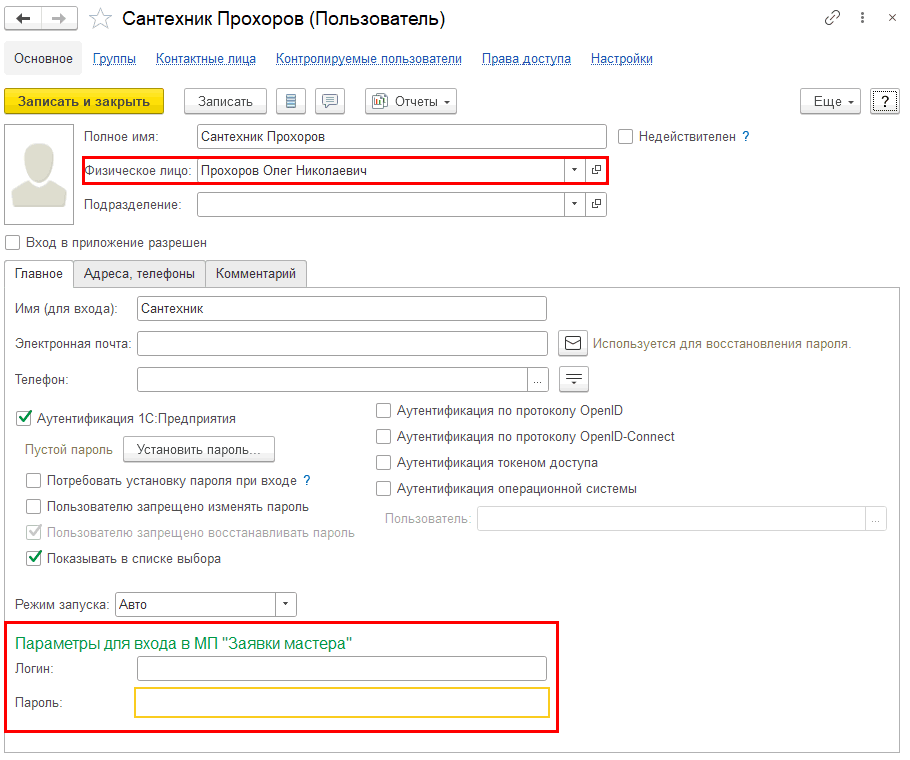Open the Отчеты dropdown menu
This screenshot has height=760, width=910.
411,101
